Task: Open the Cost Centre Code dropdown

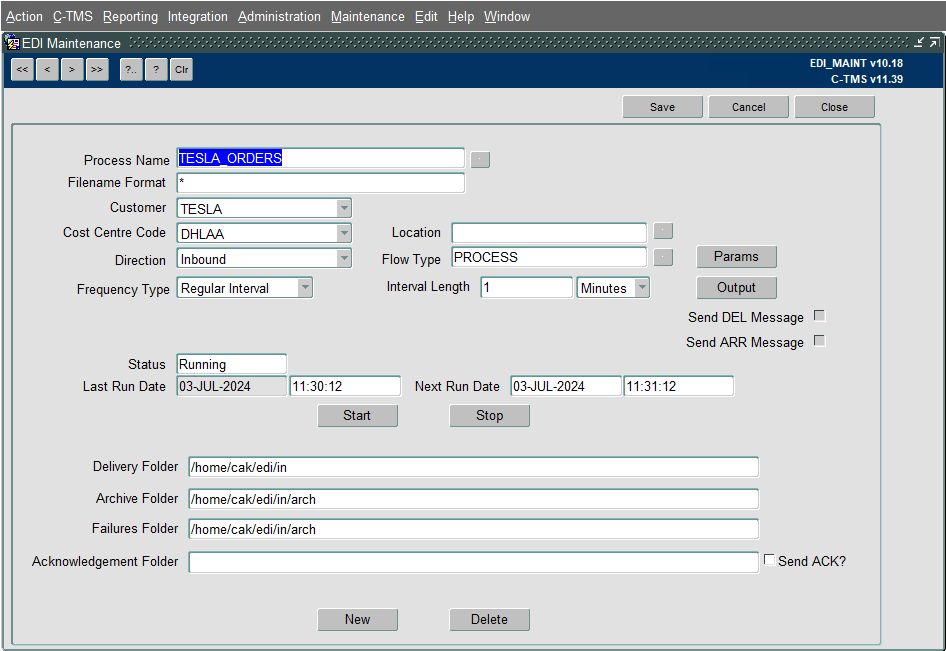Action: tap(344, 233)
